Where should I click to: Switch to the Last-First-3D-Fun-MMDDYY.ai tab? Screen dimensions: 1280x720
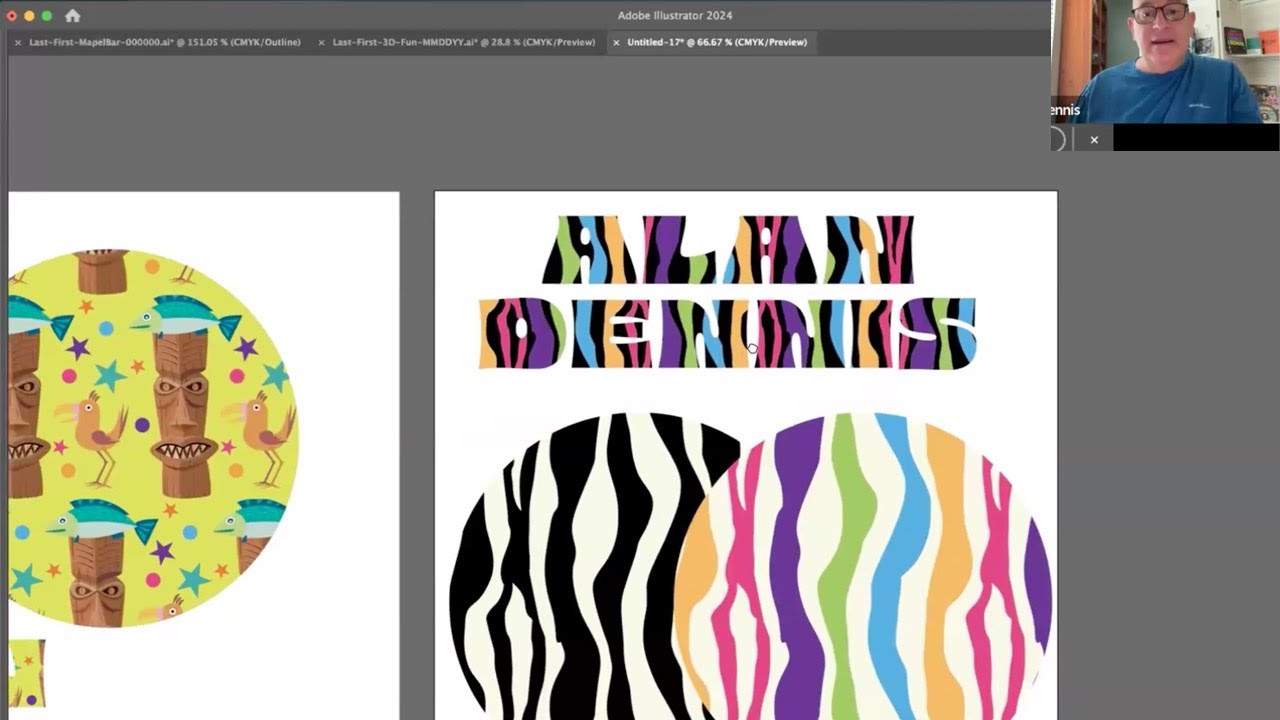[x=463, y=42]
